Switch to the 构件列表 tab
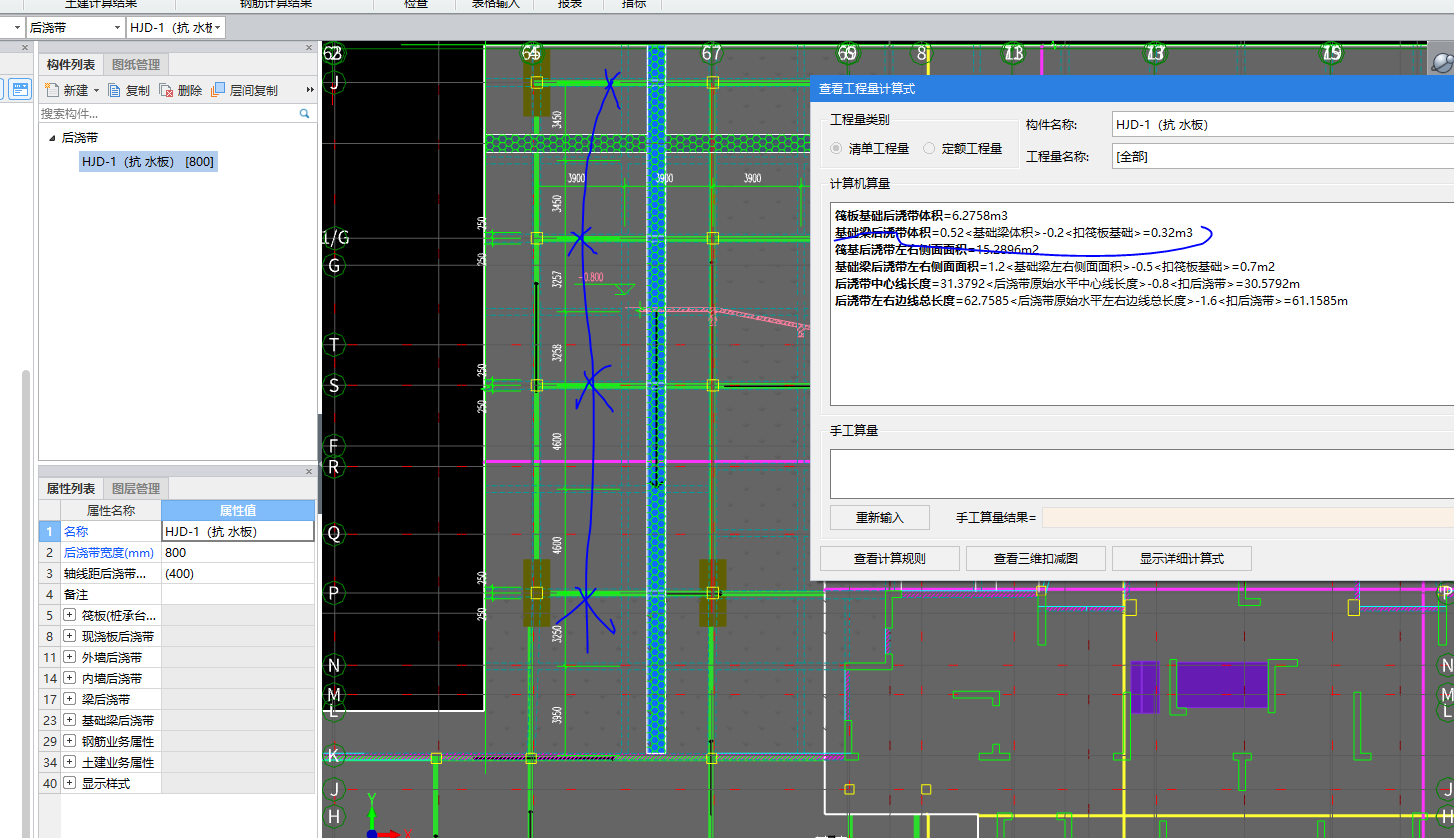The image size is (1454, 838). click(x=71, y=65)
